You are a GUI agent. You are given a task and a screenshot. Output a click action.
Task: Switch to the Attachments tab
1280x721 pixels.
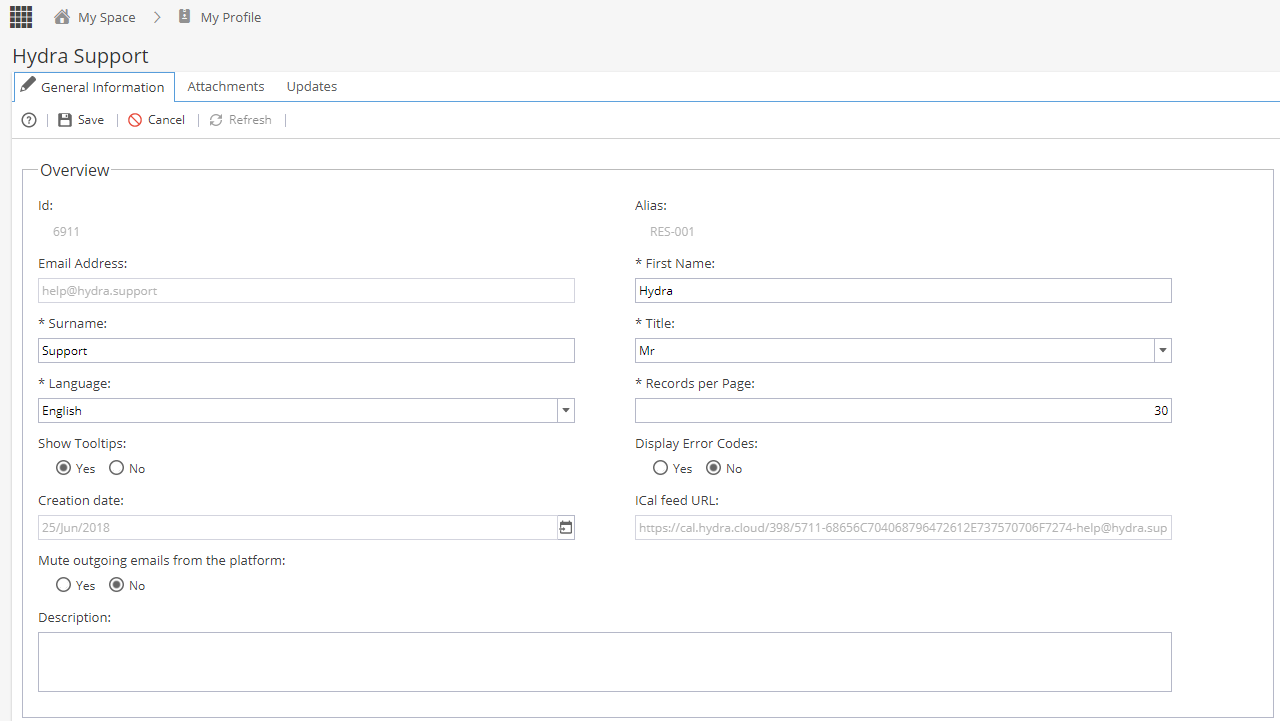pyautogui.click(x=226, y=87)
